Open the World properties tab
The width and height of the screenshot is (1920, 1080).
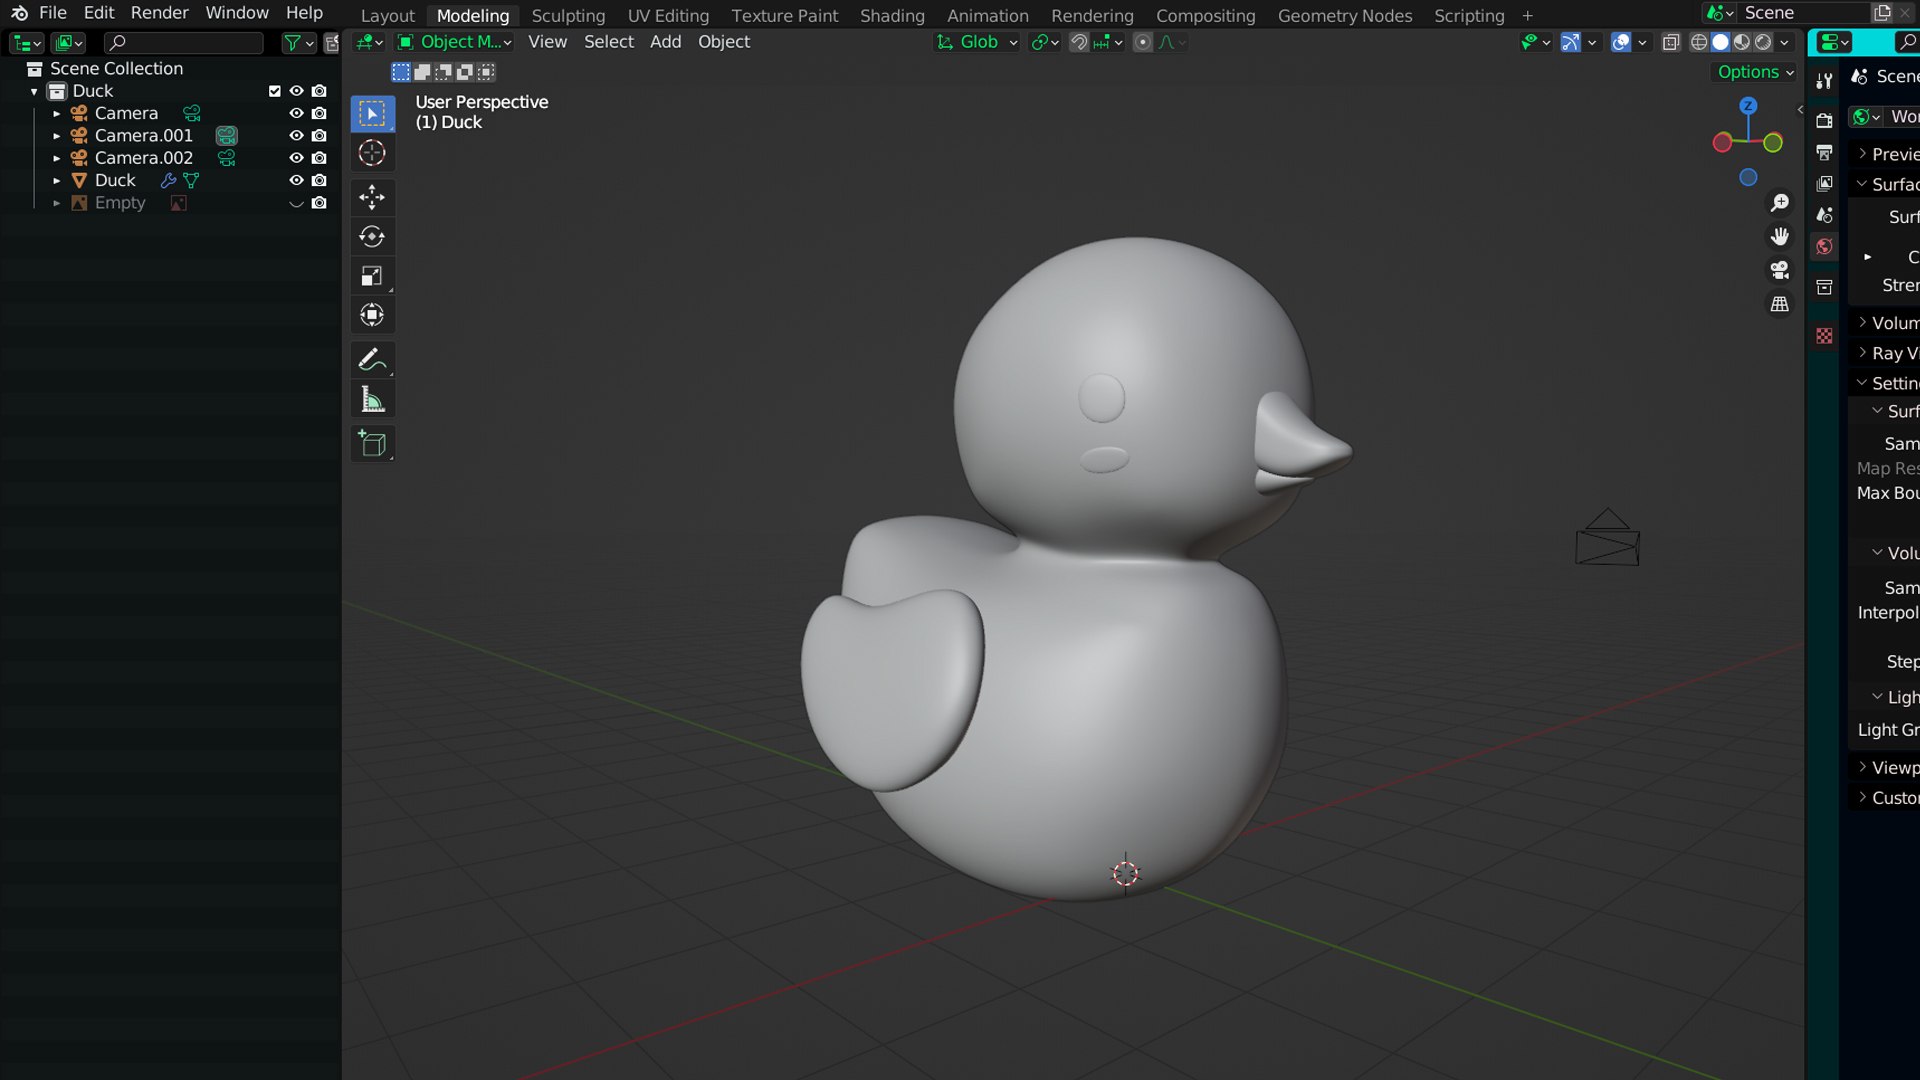(x=1825, y=247)
